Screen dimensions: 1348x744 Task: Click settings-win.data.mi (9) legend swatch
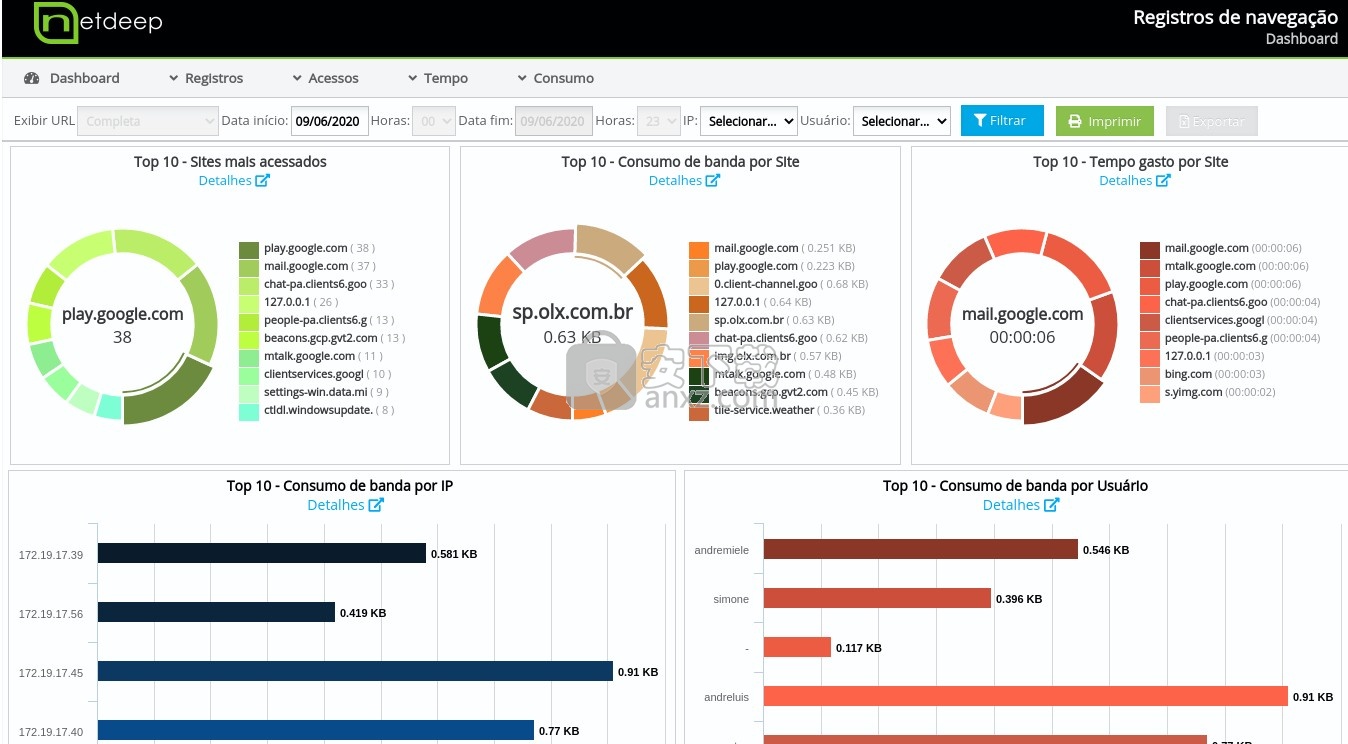[x=249, y=393]
